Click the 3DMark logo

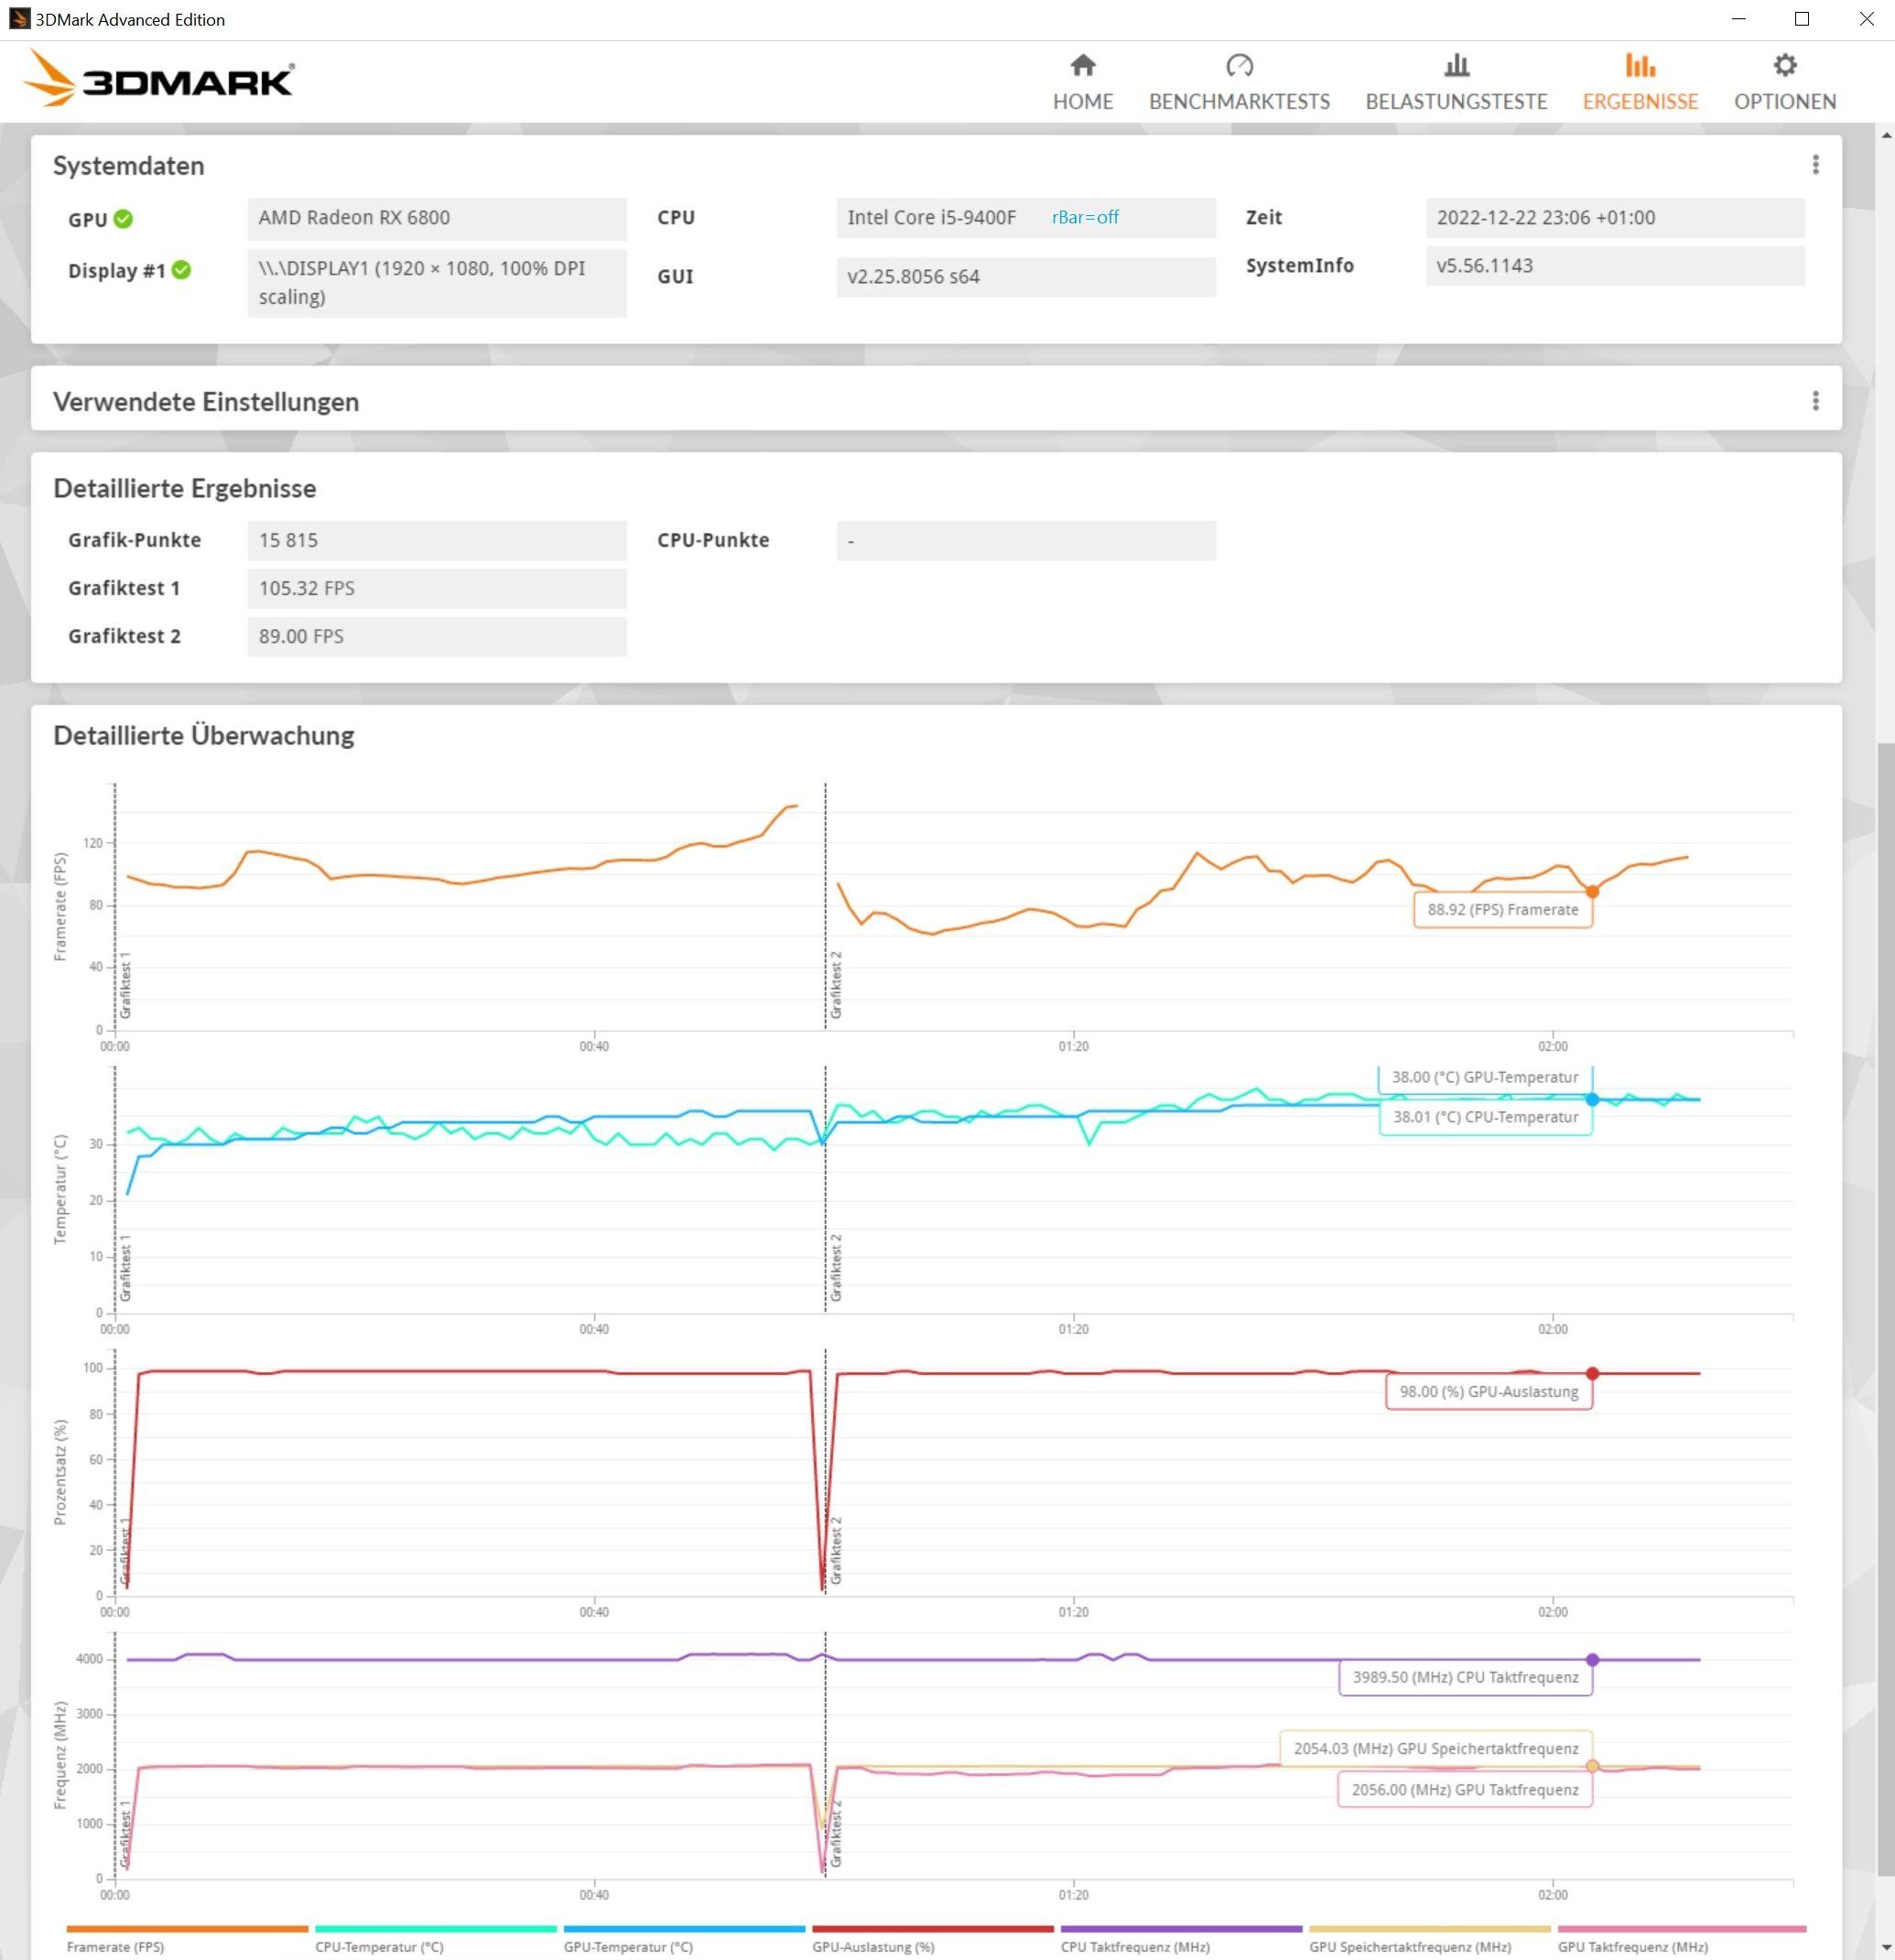[x=158, y=78]
